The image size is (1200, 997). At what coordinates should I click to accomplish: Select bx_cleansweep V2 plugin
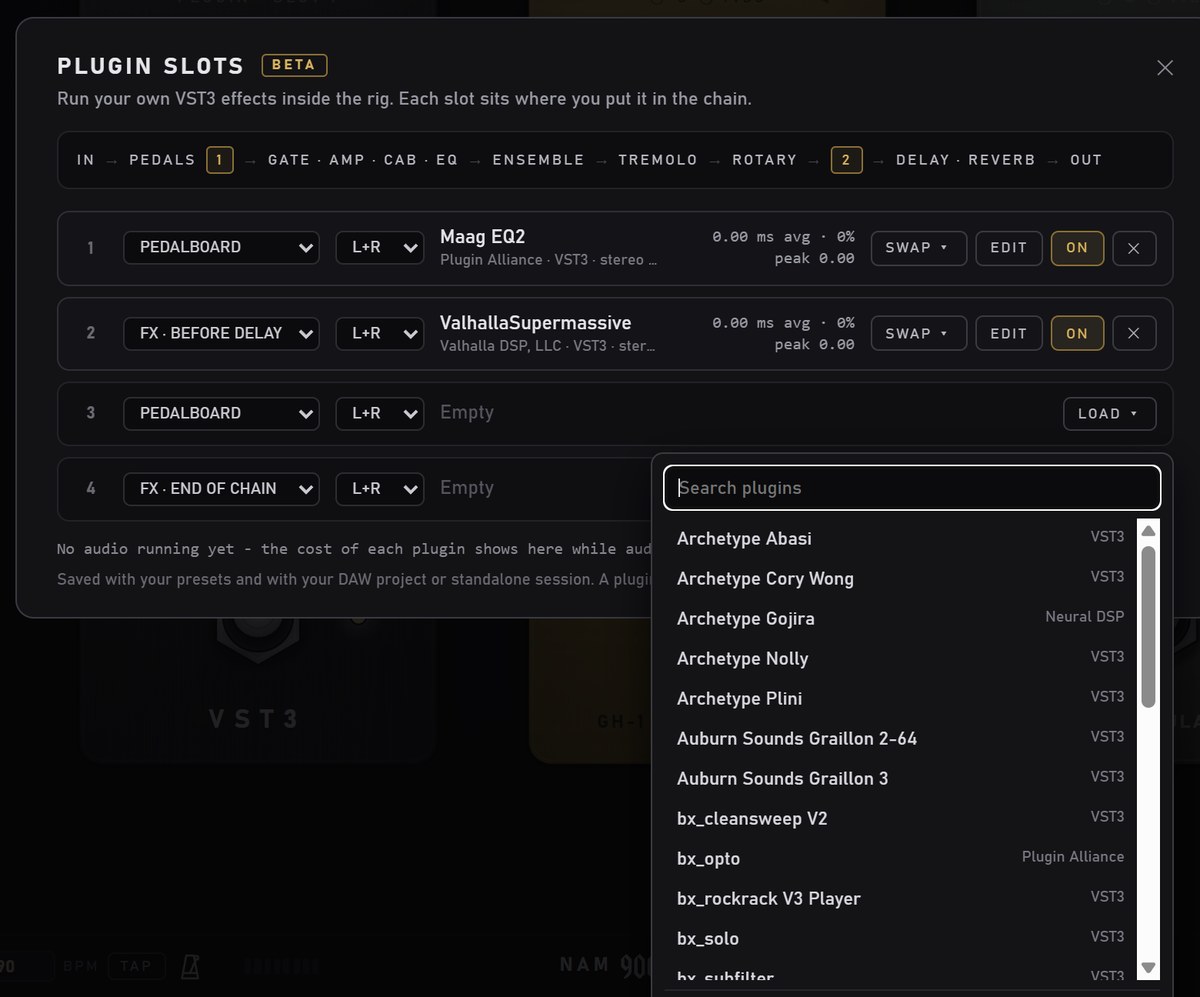click(900, 819)
